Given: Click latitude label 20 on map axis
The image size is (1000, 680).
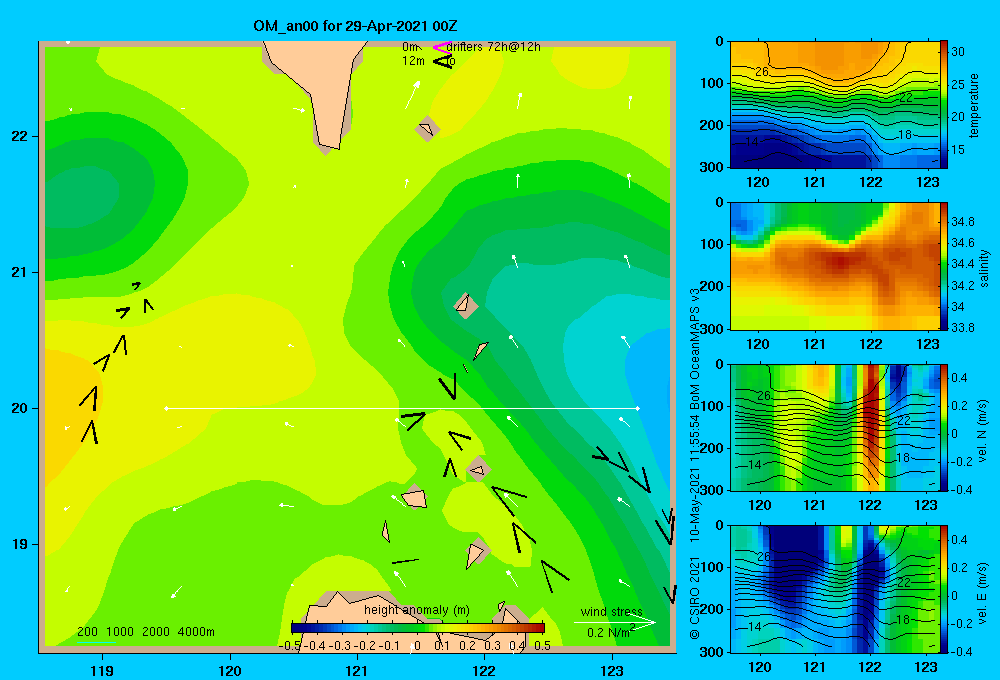Looking at the screenshot, I should pyautogui.click(x=20, y=408).
